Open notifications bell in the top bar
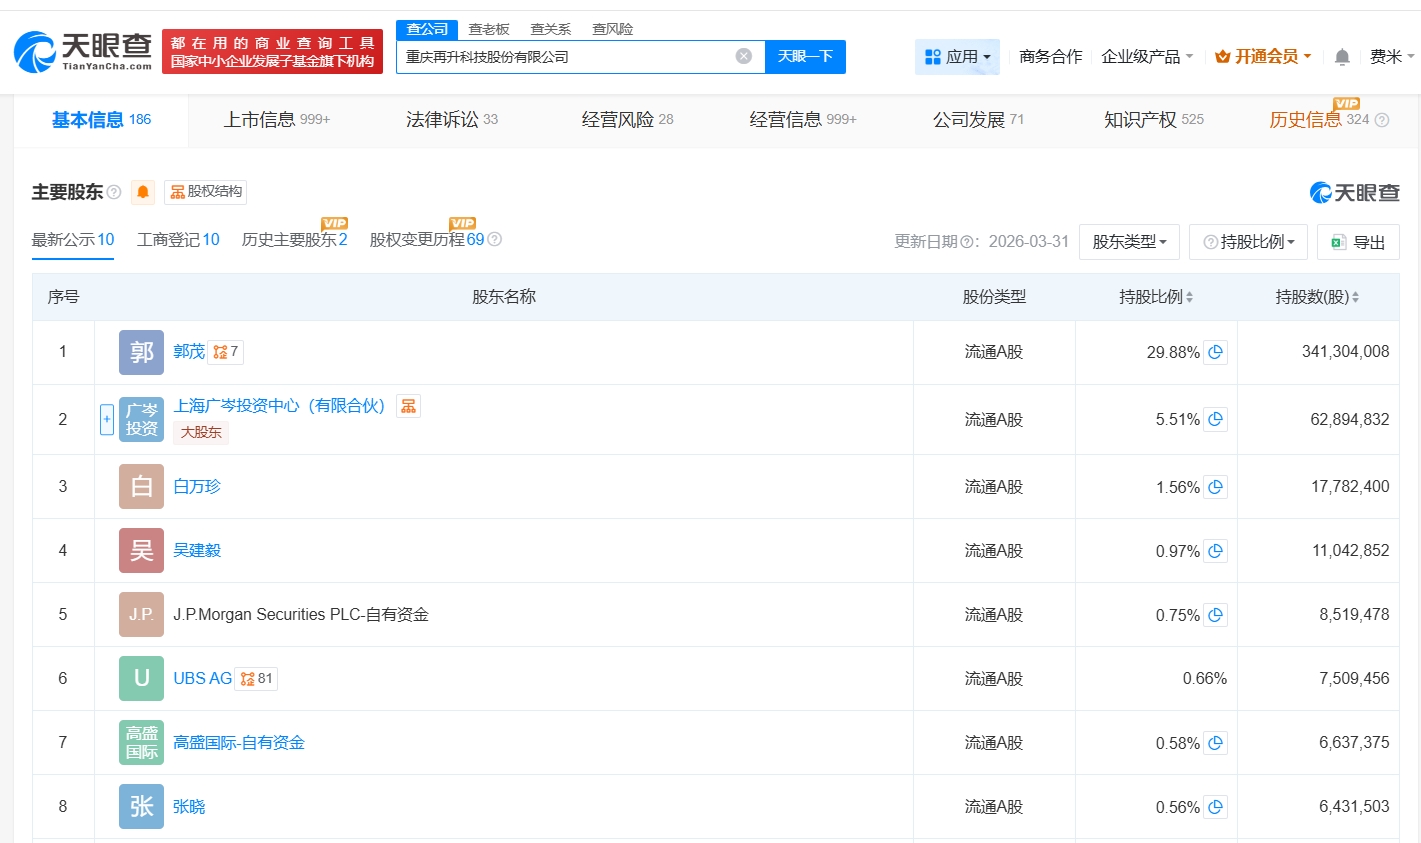This screenshot has width=1421, height=843. click(x=1342, y=57)
